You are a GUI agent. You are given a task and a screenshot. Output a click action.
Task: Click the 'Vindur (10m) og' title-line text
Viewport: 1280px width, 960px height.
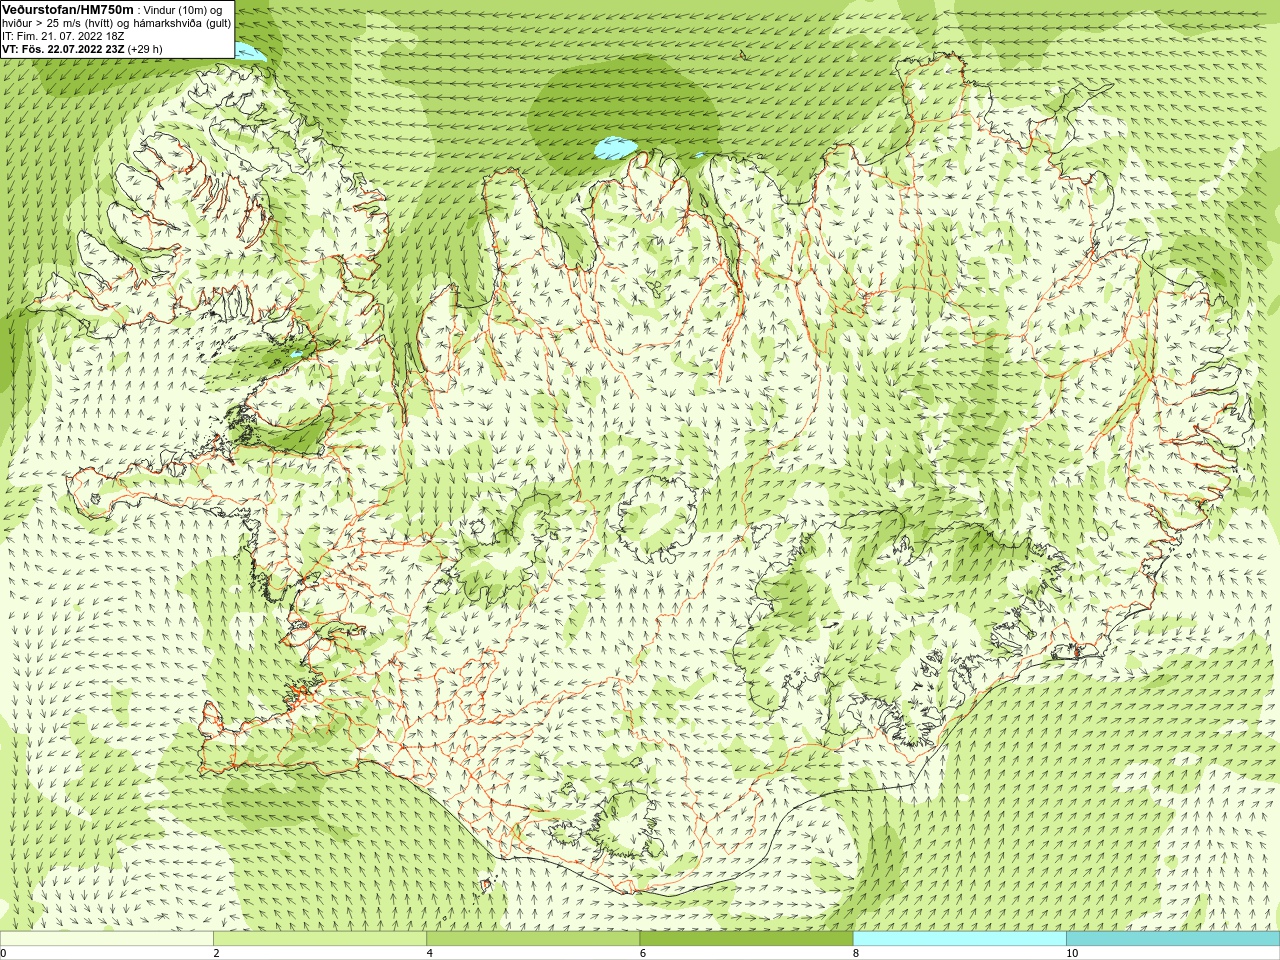183,10
